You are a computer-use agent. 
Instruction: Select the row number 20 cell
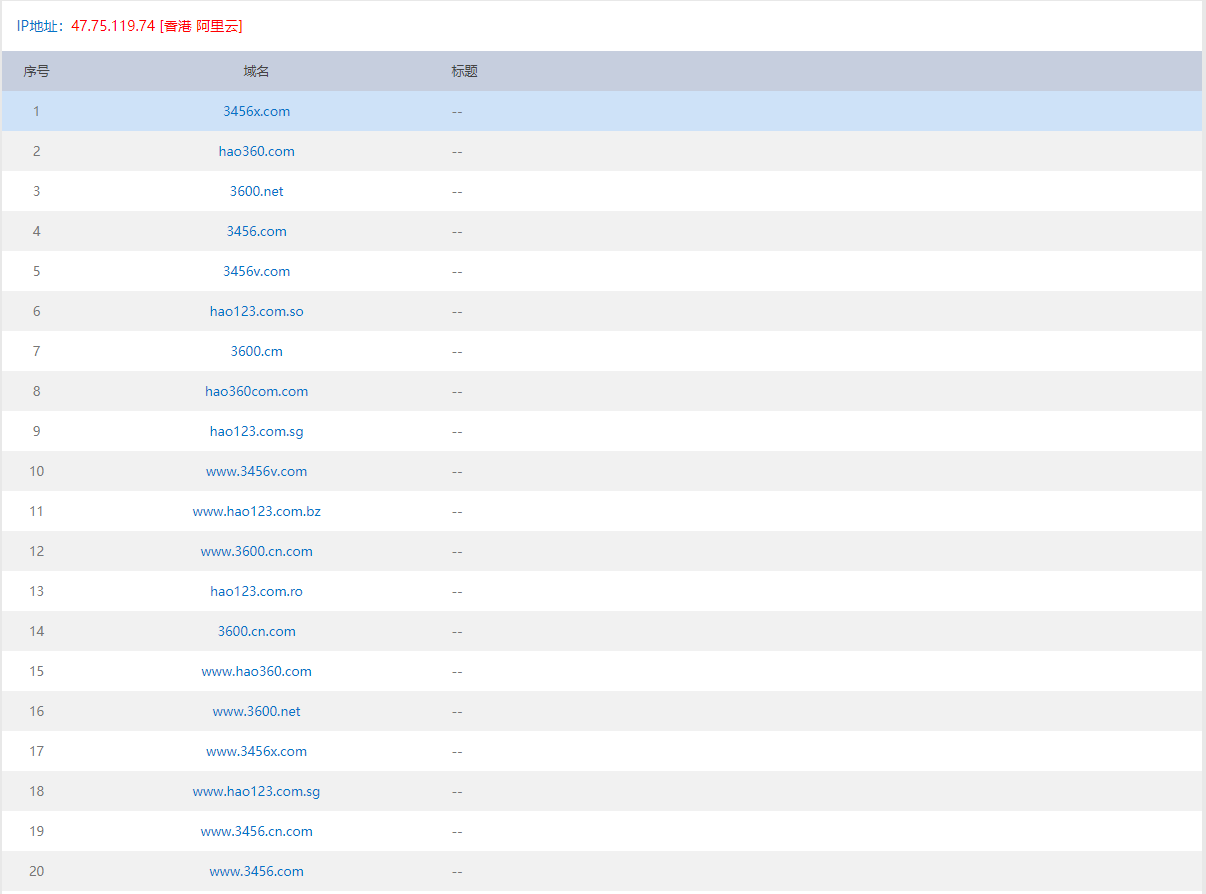tap(36, 871)
